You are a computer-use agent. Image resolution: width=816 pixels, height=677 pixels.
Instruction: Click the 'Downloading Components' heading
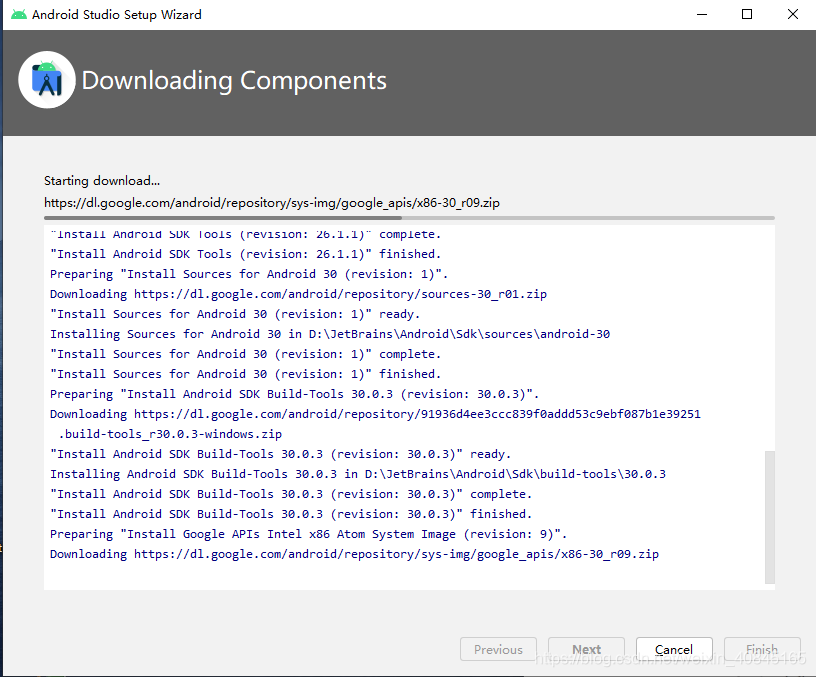coord(234,81)
